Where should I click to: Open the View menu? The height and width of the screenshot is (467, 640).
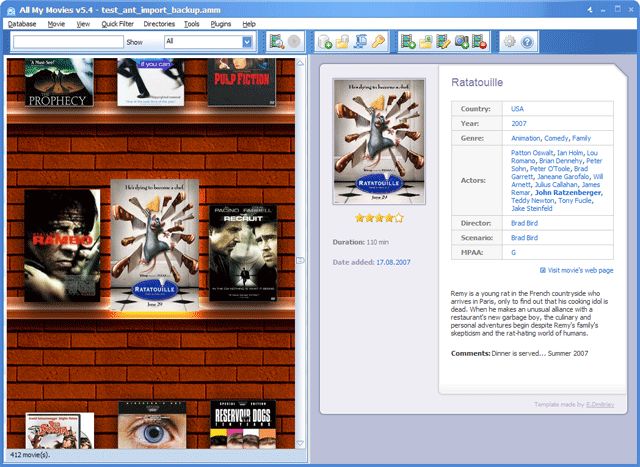point(83,24)
